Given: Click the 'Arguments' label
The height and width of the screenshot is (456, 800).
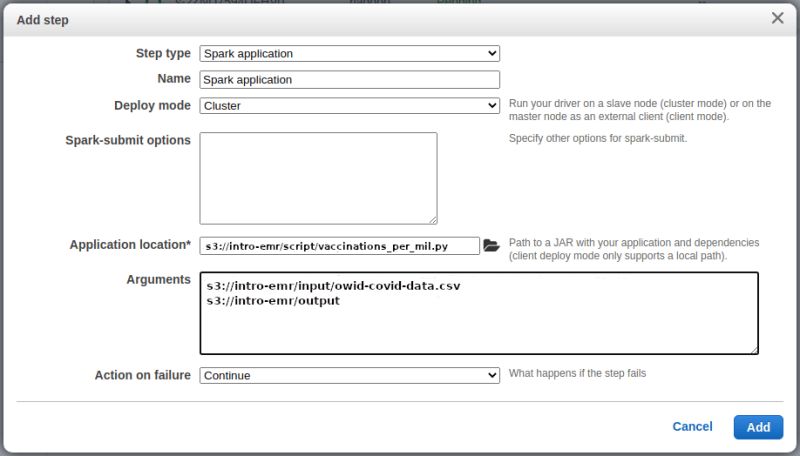Looking at the screenshot, I should (158, 280).
